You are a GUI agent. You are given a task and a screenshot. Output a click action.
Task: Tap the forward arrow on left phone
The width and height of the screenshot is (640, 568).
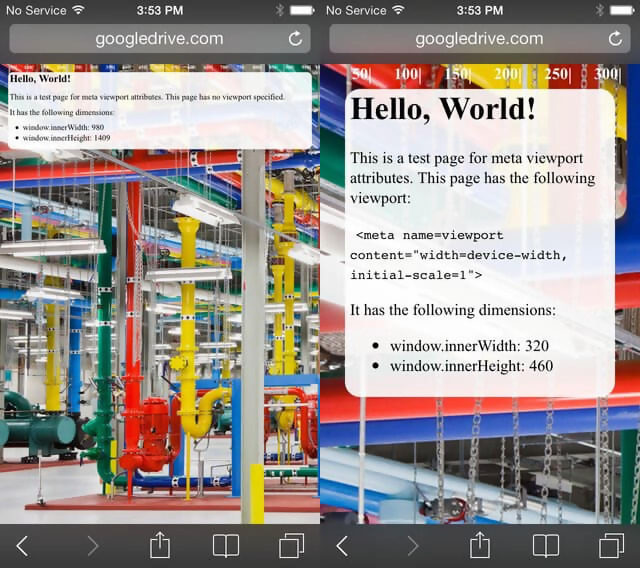[x=93, y=546]
